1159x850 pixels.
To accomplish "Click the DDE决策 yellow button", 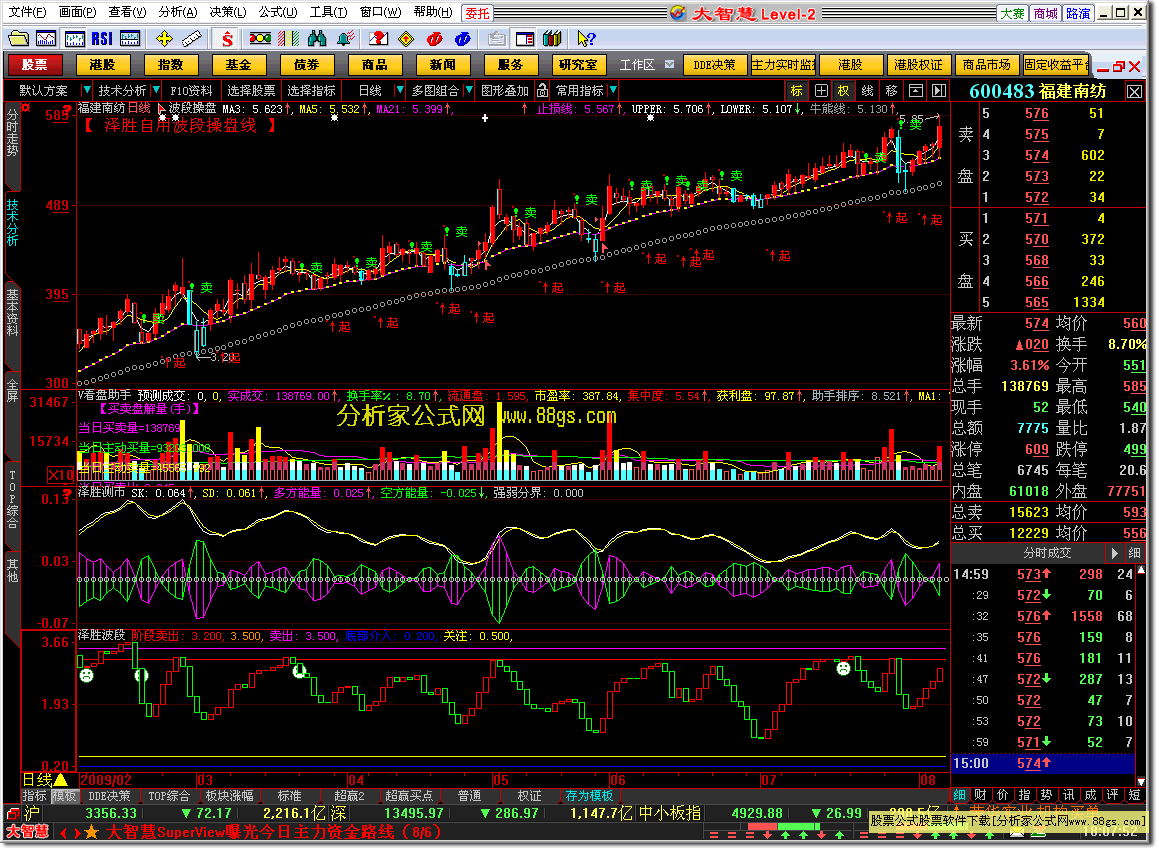I will (x=715, y=65).
